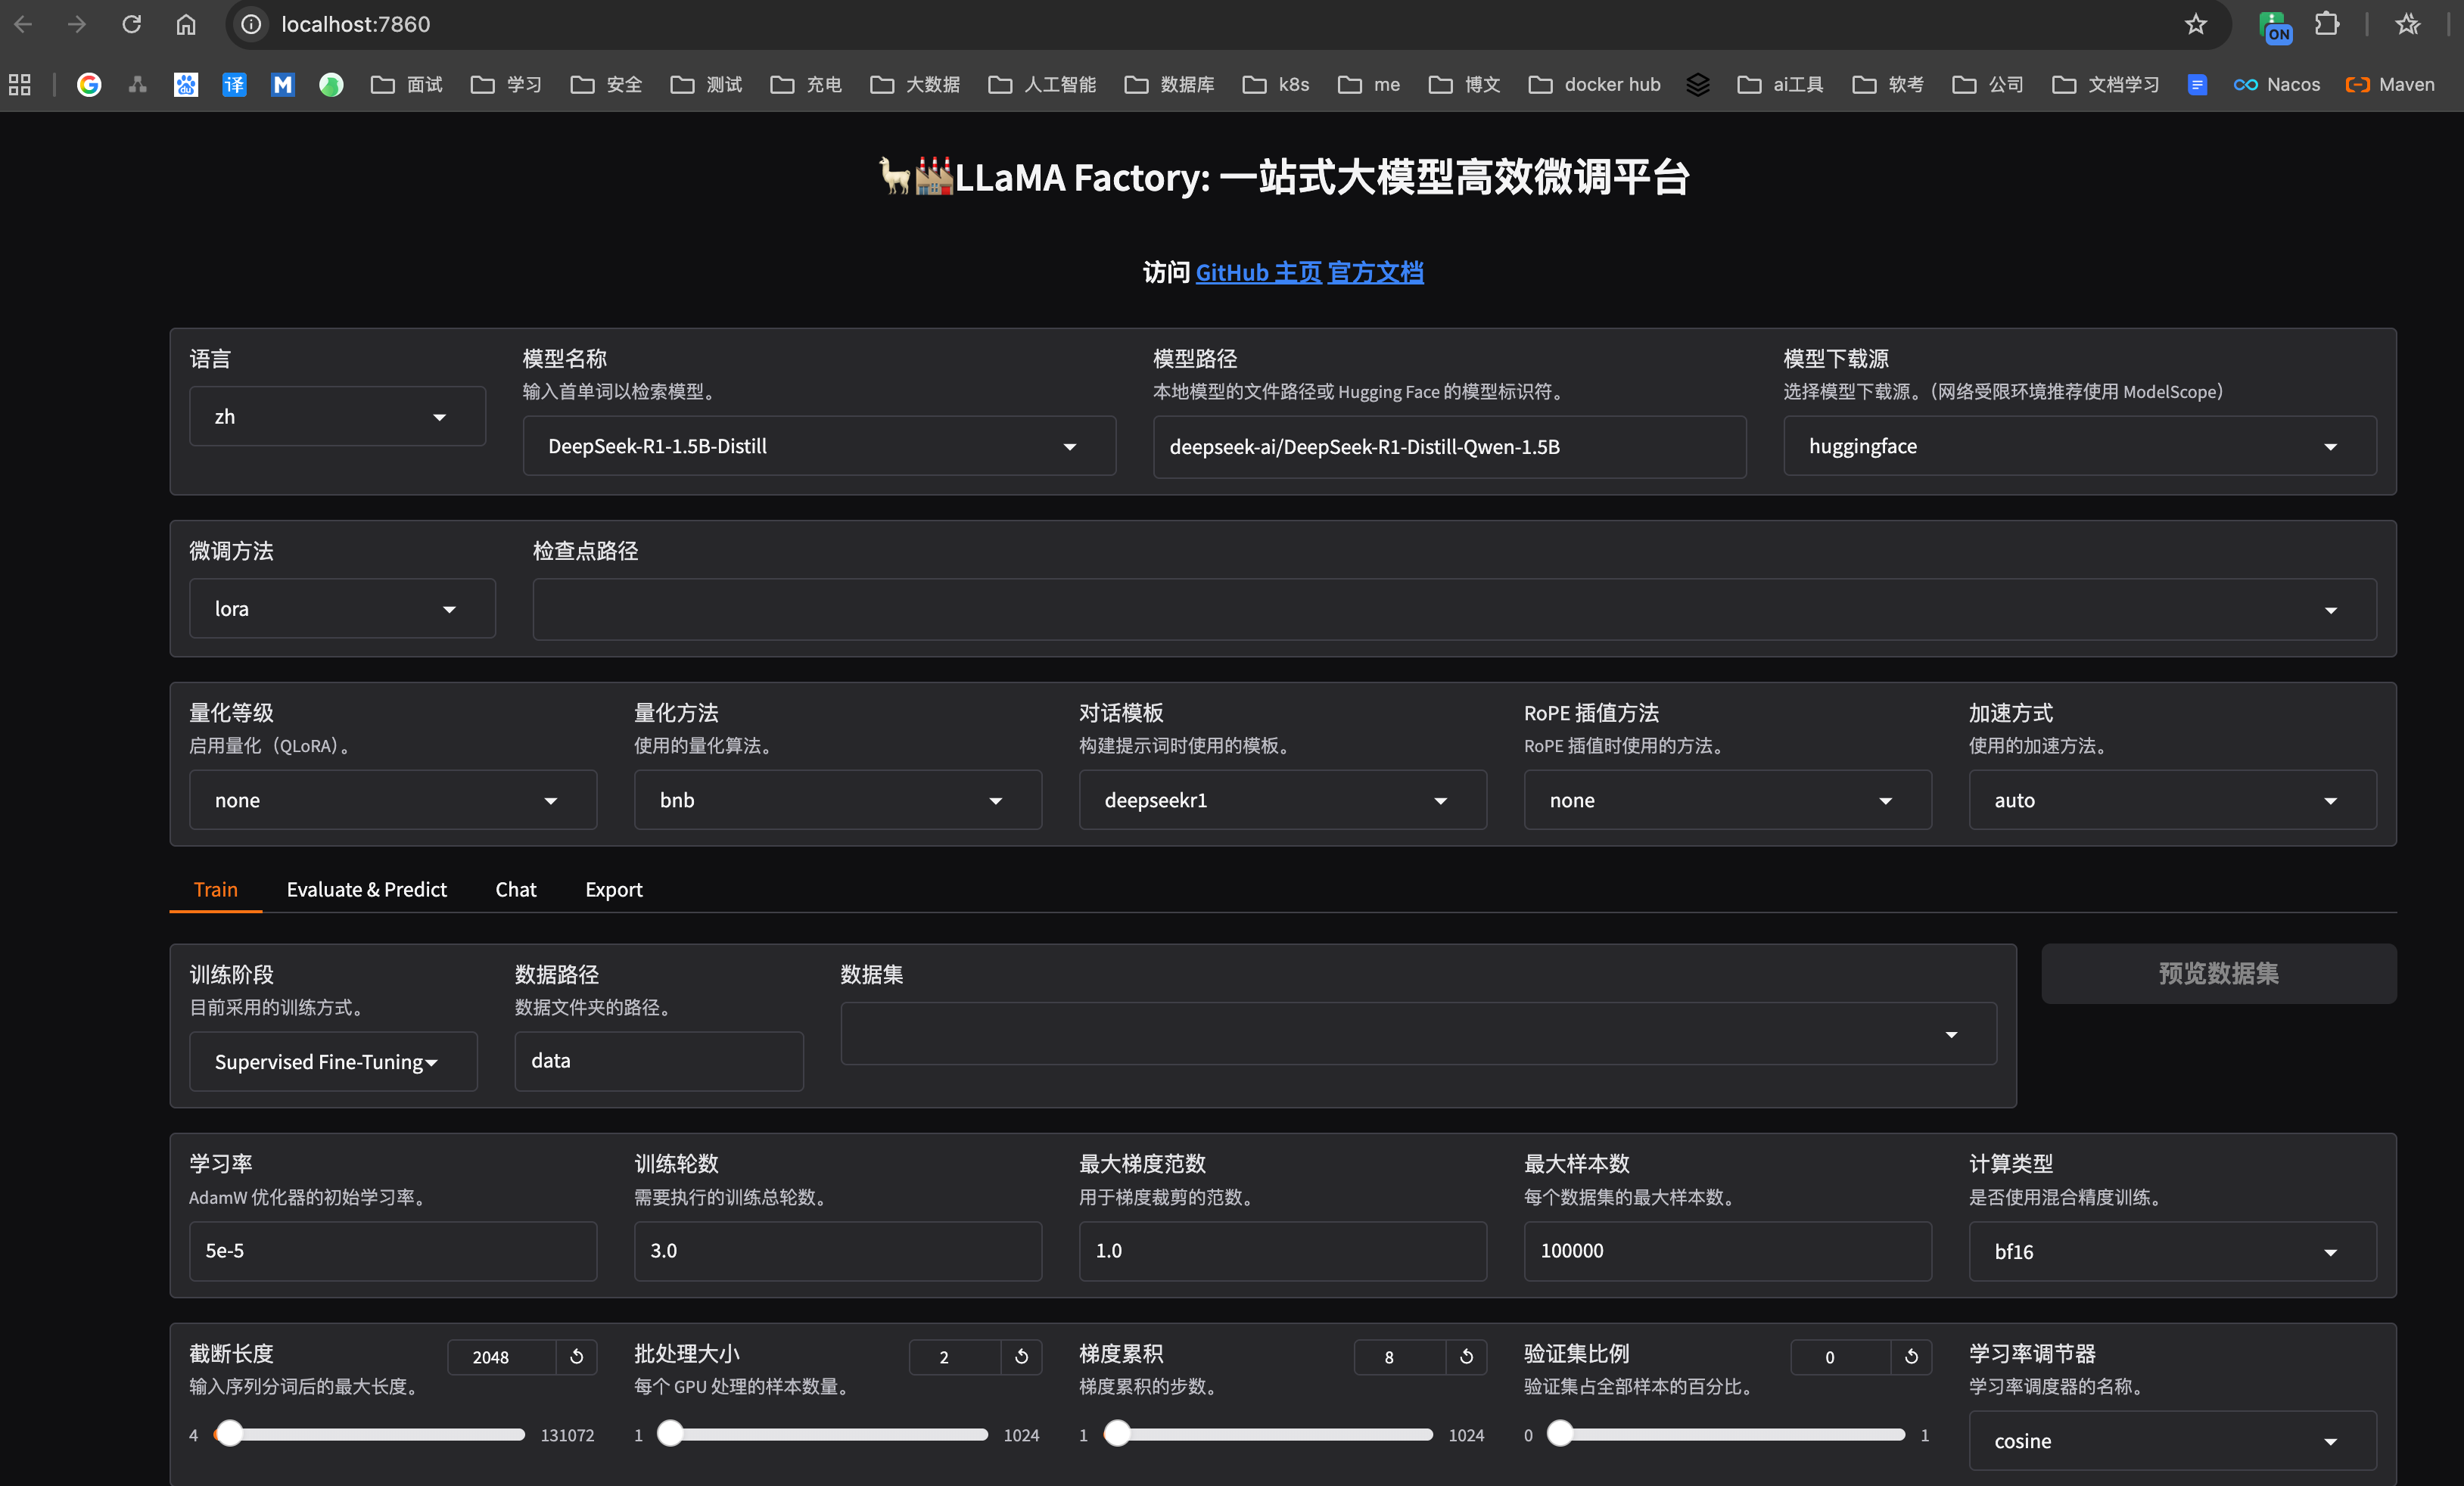Open the GitHub 主页 link
The width and height of the screenshot is (2464, 1486).
point(1259,272)
